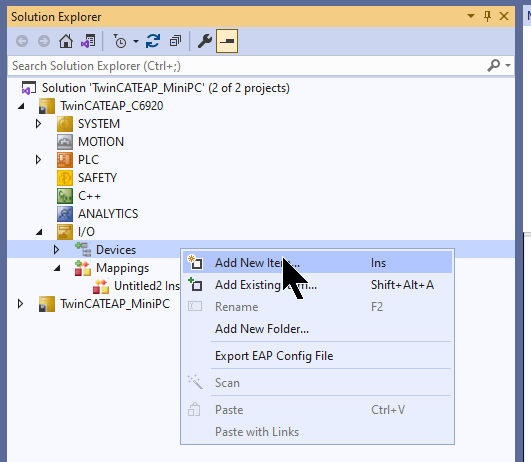Expand the SYSTEM node
This screenshot has width=531, height=462.
click(x=38, y=124)
